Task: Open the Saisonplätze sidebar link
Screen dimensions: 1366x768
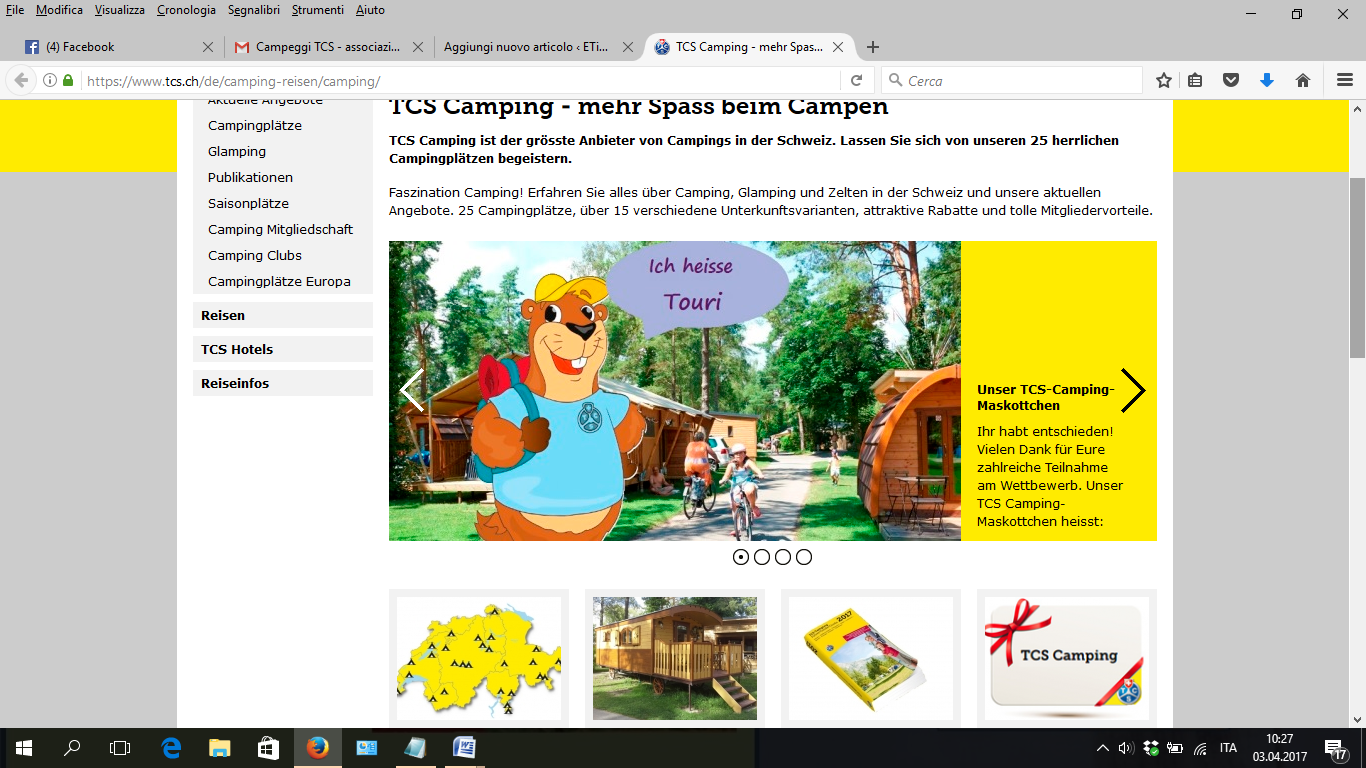Action: pos(248,204)
